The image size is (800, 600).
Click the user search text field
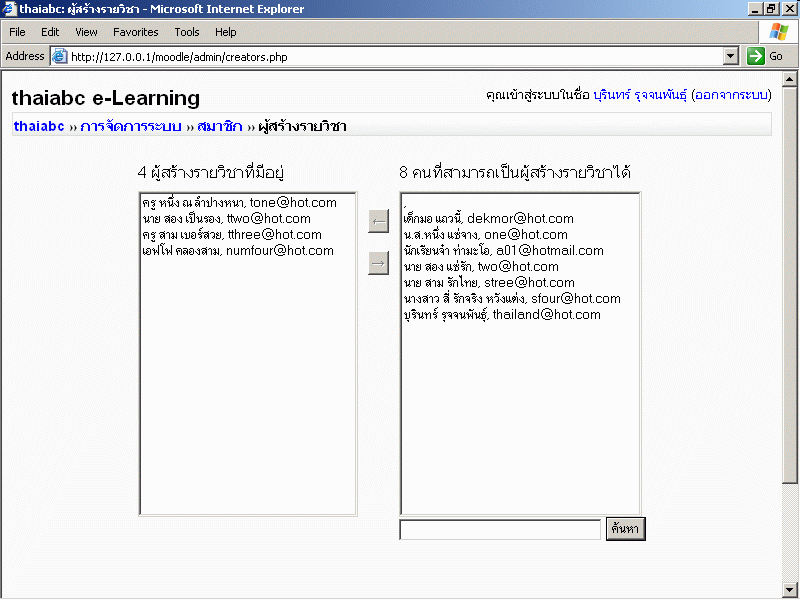coord(500,530)
